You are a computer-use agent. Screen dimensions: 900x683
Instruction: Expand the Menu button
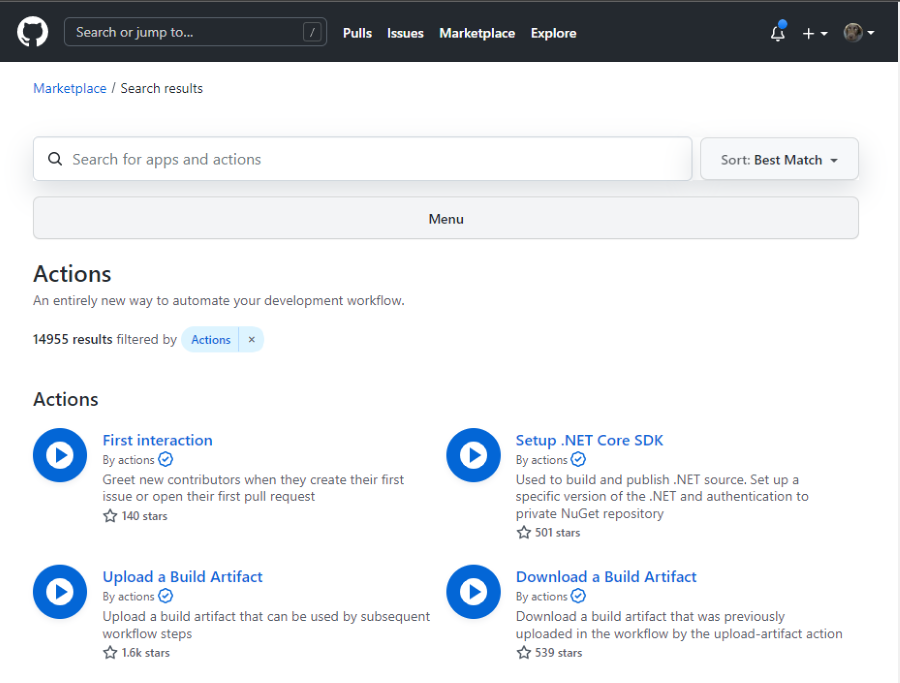tap(446, 218)
